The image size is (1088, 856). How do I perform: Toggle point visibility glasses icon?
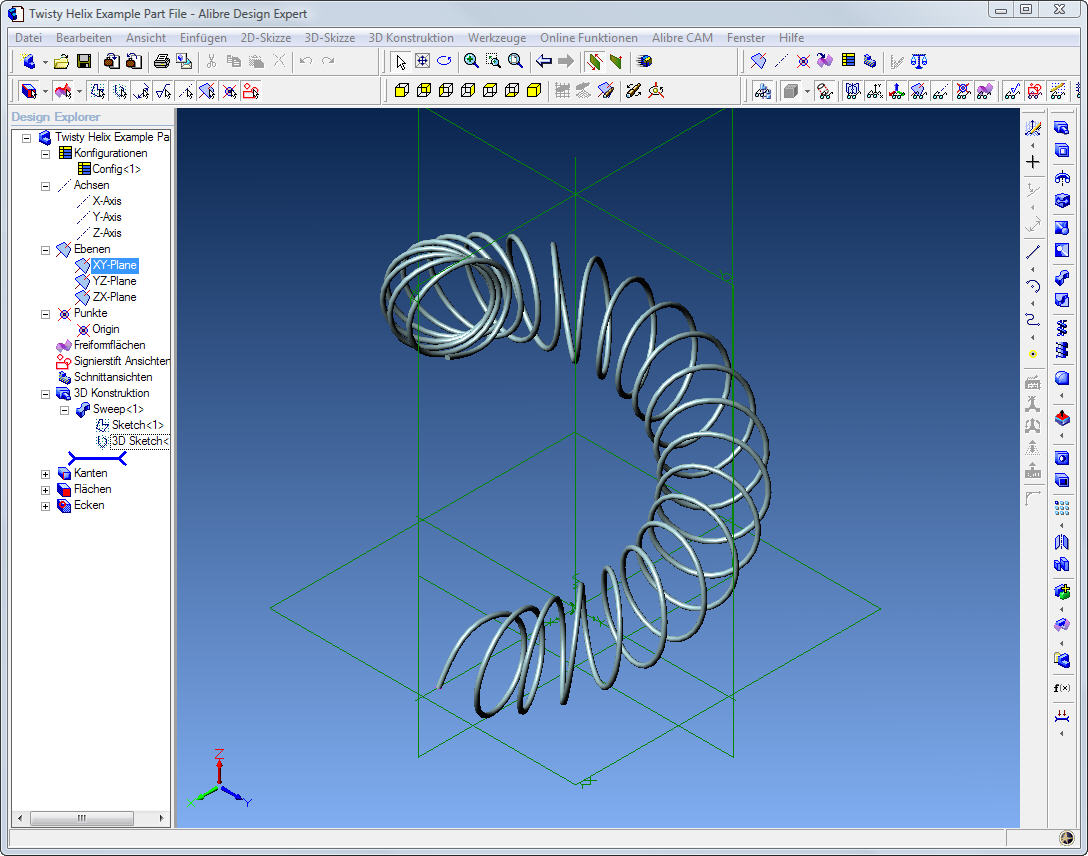pos(963,91)
